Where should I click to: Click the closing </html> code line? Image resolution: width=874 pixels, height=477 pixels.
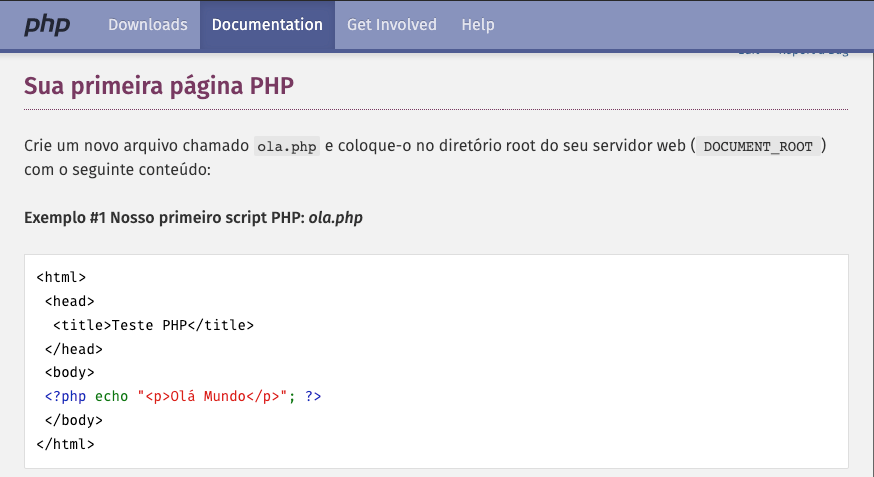pyautogui.click(x=65, y=444)
